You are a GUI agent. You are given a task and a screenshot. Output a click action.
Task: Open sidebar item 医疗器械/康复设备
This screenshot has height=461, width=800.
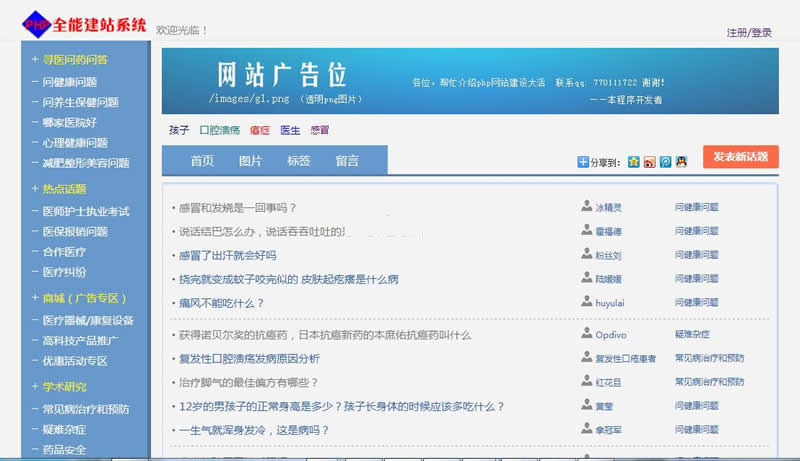pos(88,320)
